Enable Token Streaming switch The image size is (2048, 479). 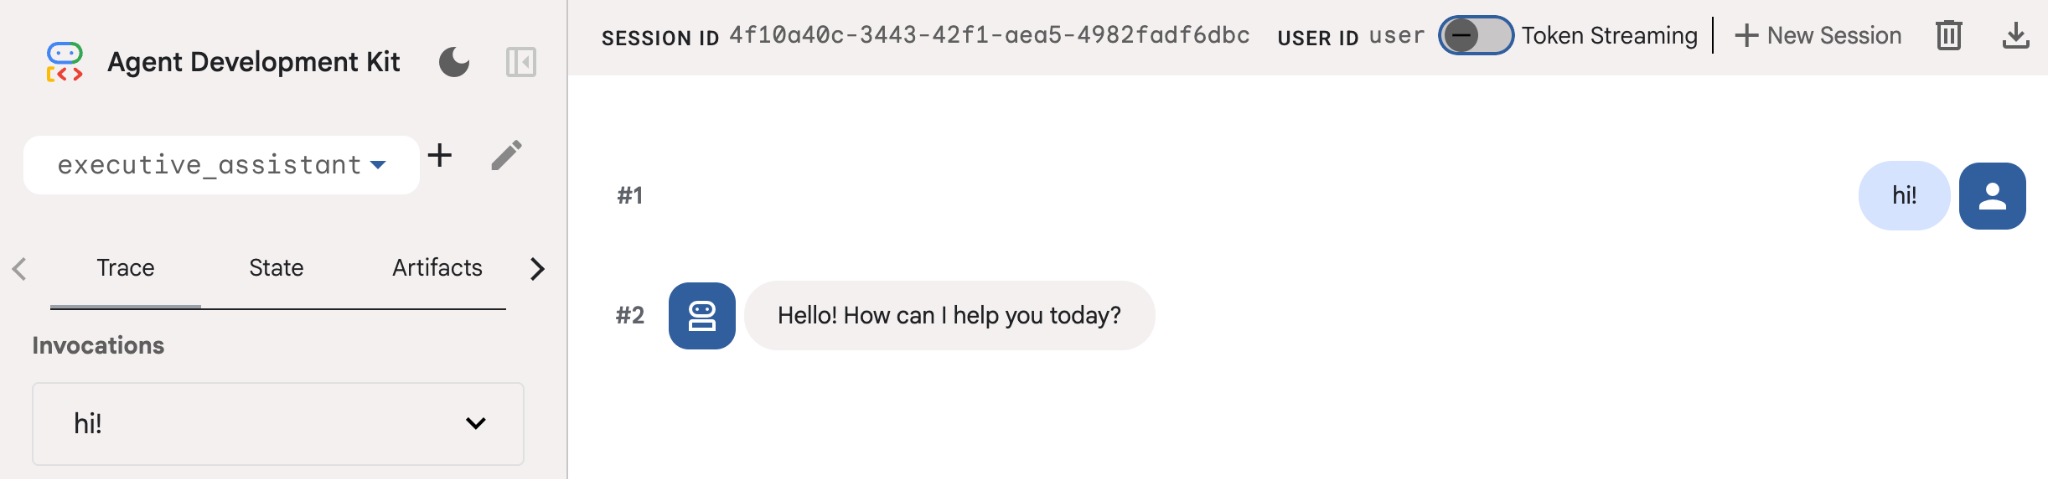coord(1475,36)
